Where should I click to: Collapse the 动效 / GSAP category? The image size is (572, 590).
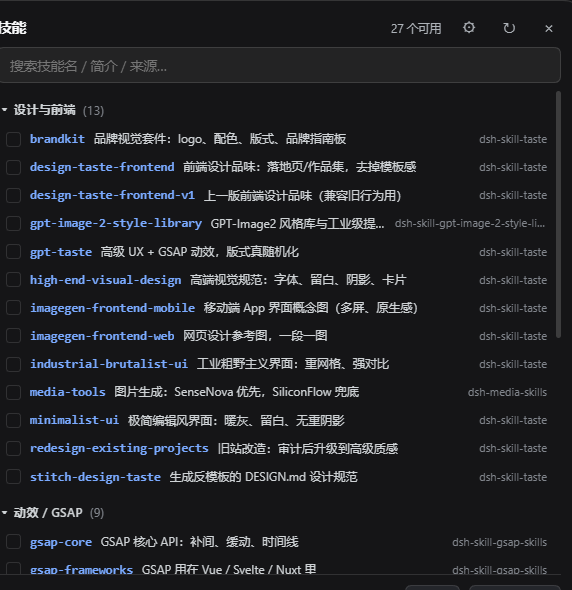point(5,512)
